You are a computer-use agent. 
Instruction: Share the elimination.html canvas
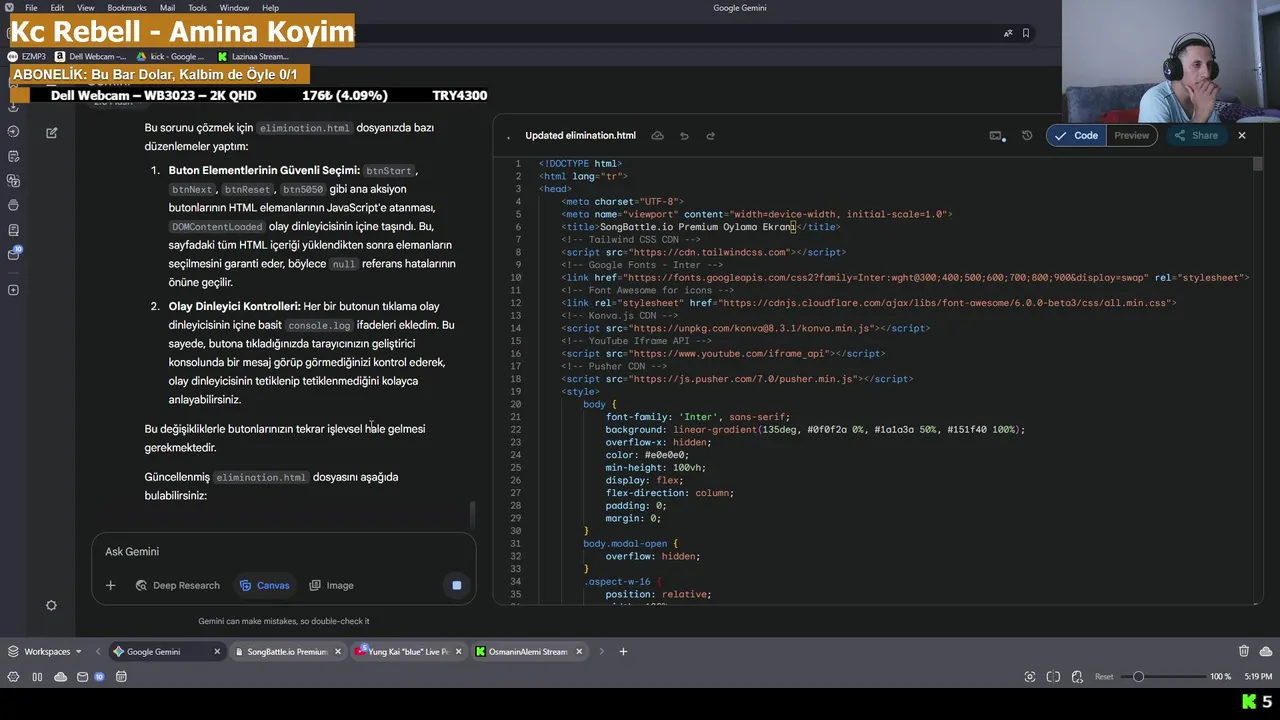click(x=1196, y=136)
